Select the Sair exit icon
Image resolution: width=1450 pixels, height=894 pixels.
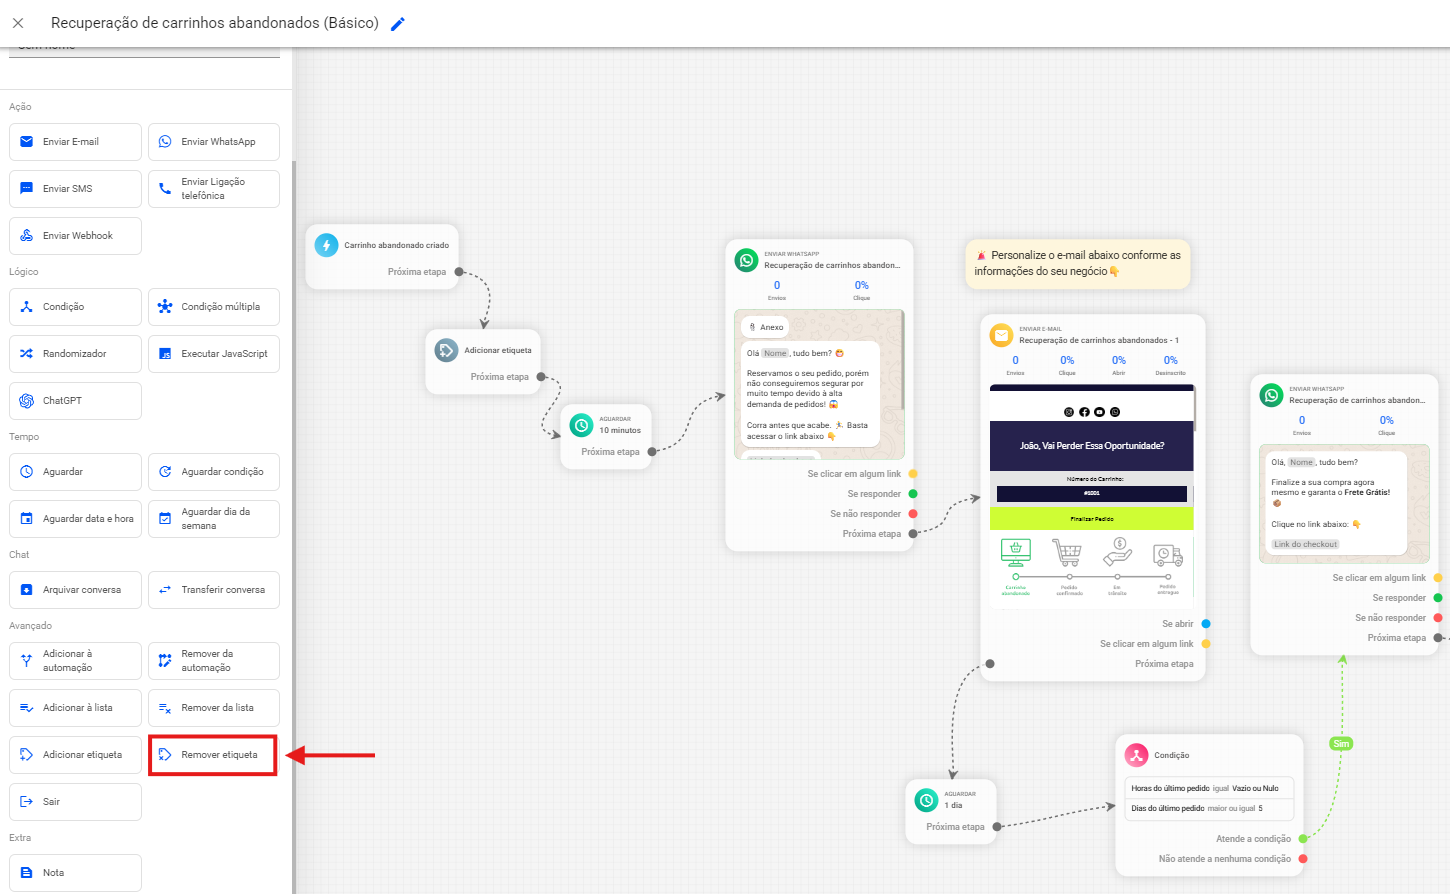click(x=27, y=802)
